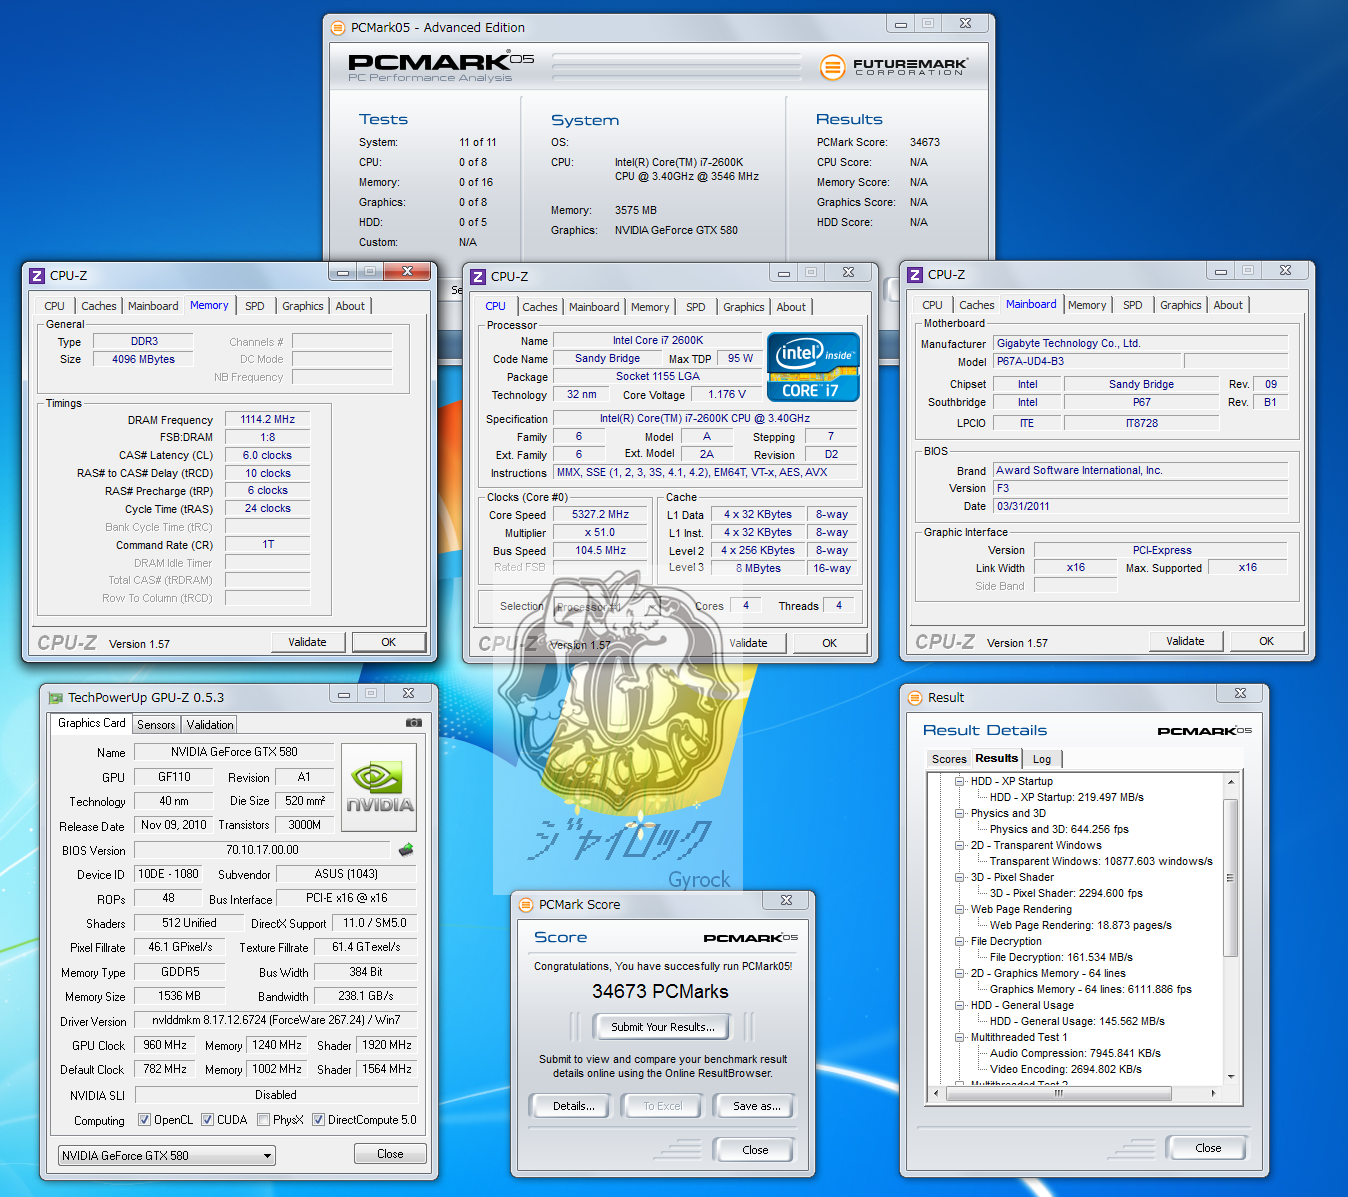Screen dimensions: 1348x1197
Task: Click vertical scrollbar thumb in Result list
Action: pos(1231,878)
